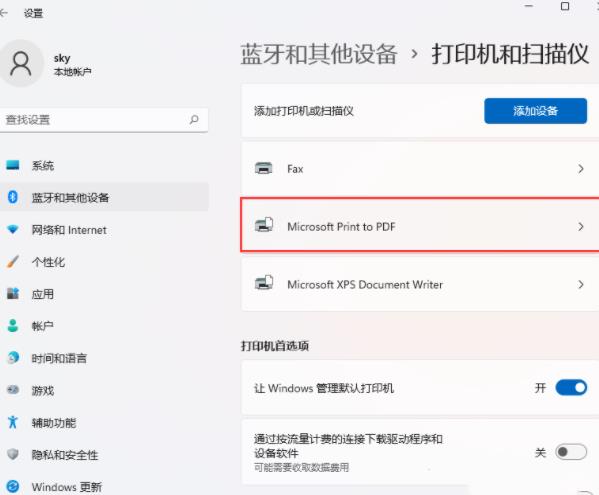Open the Fax printer entry

pyautogui.click(x=420, y=168)
